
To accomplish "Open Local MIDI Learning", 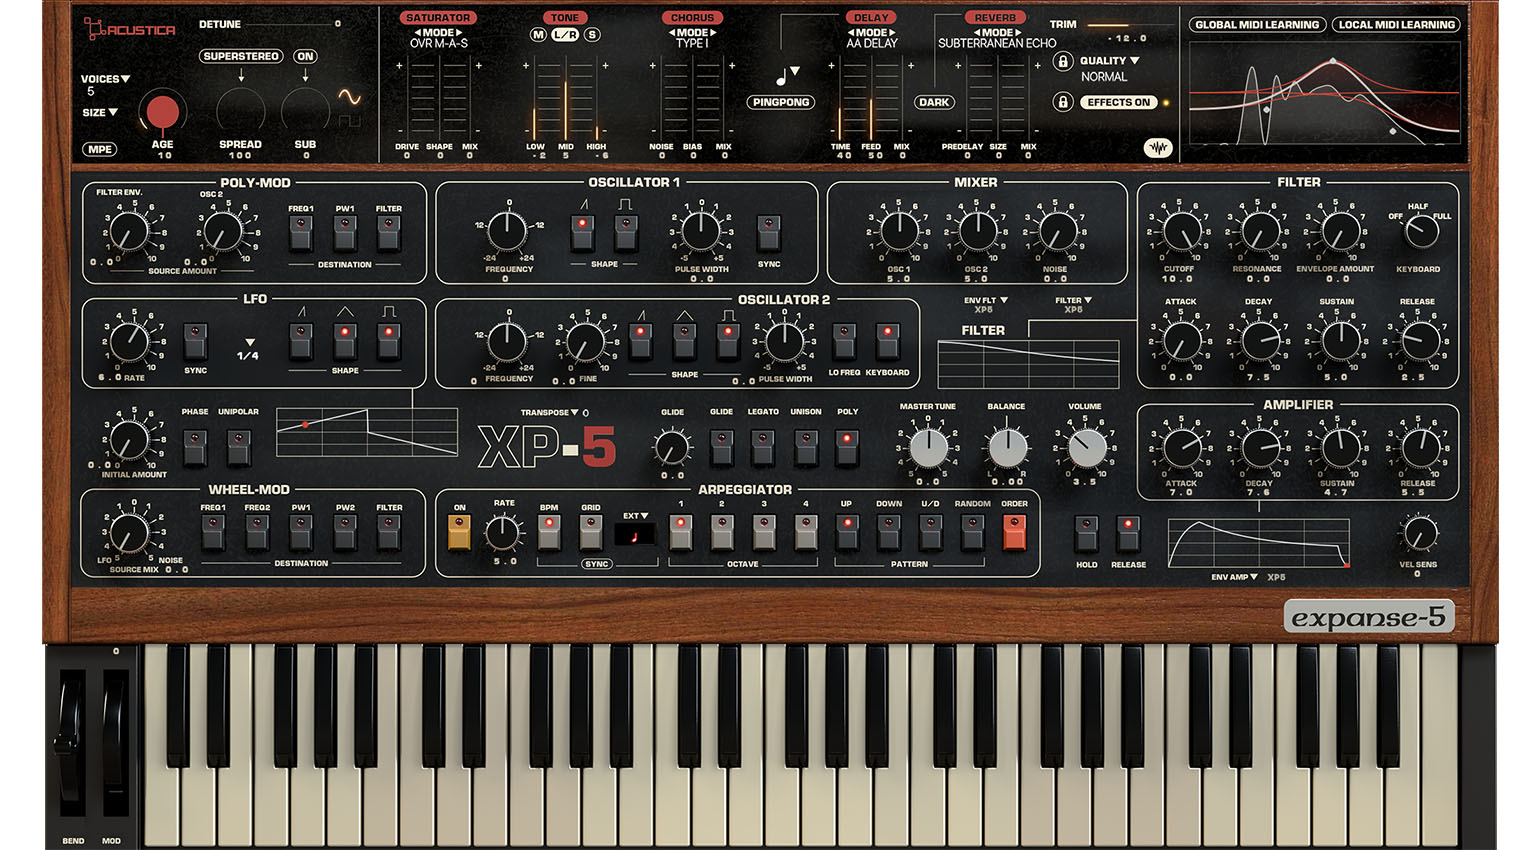I will (1396, 24).
